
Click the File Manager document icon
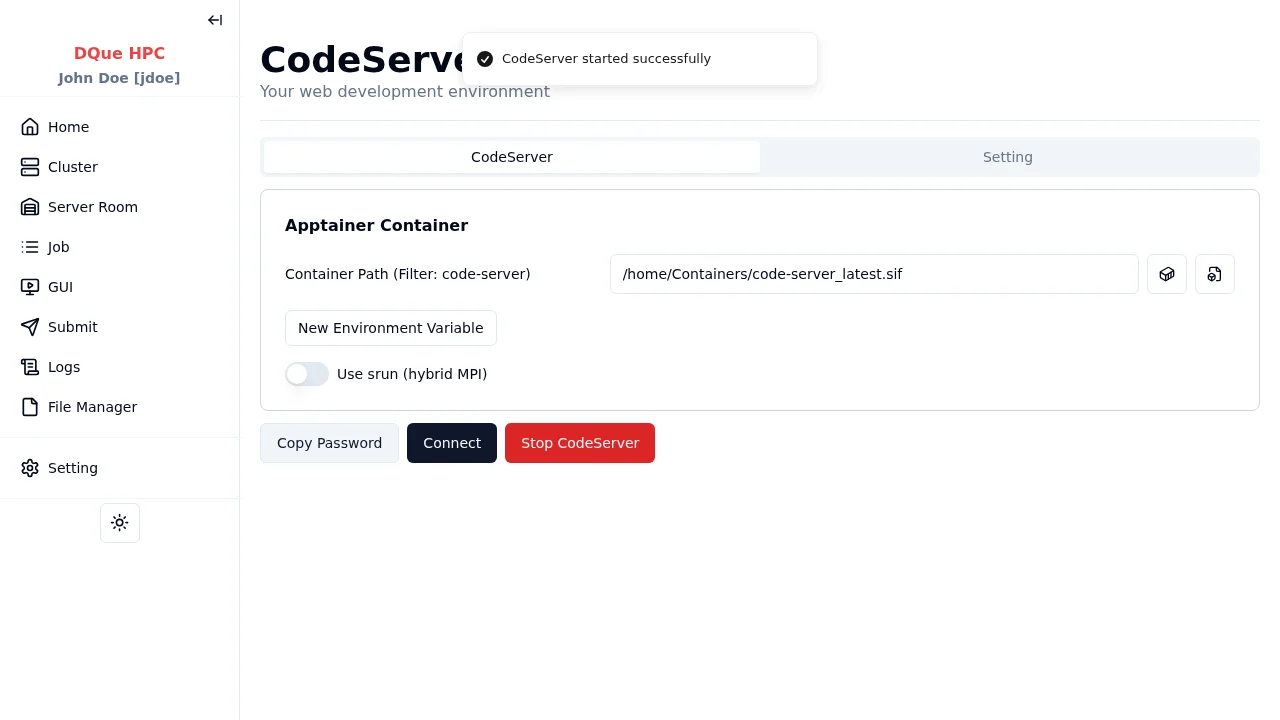tap(30, 407)
